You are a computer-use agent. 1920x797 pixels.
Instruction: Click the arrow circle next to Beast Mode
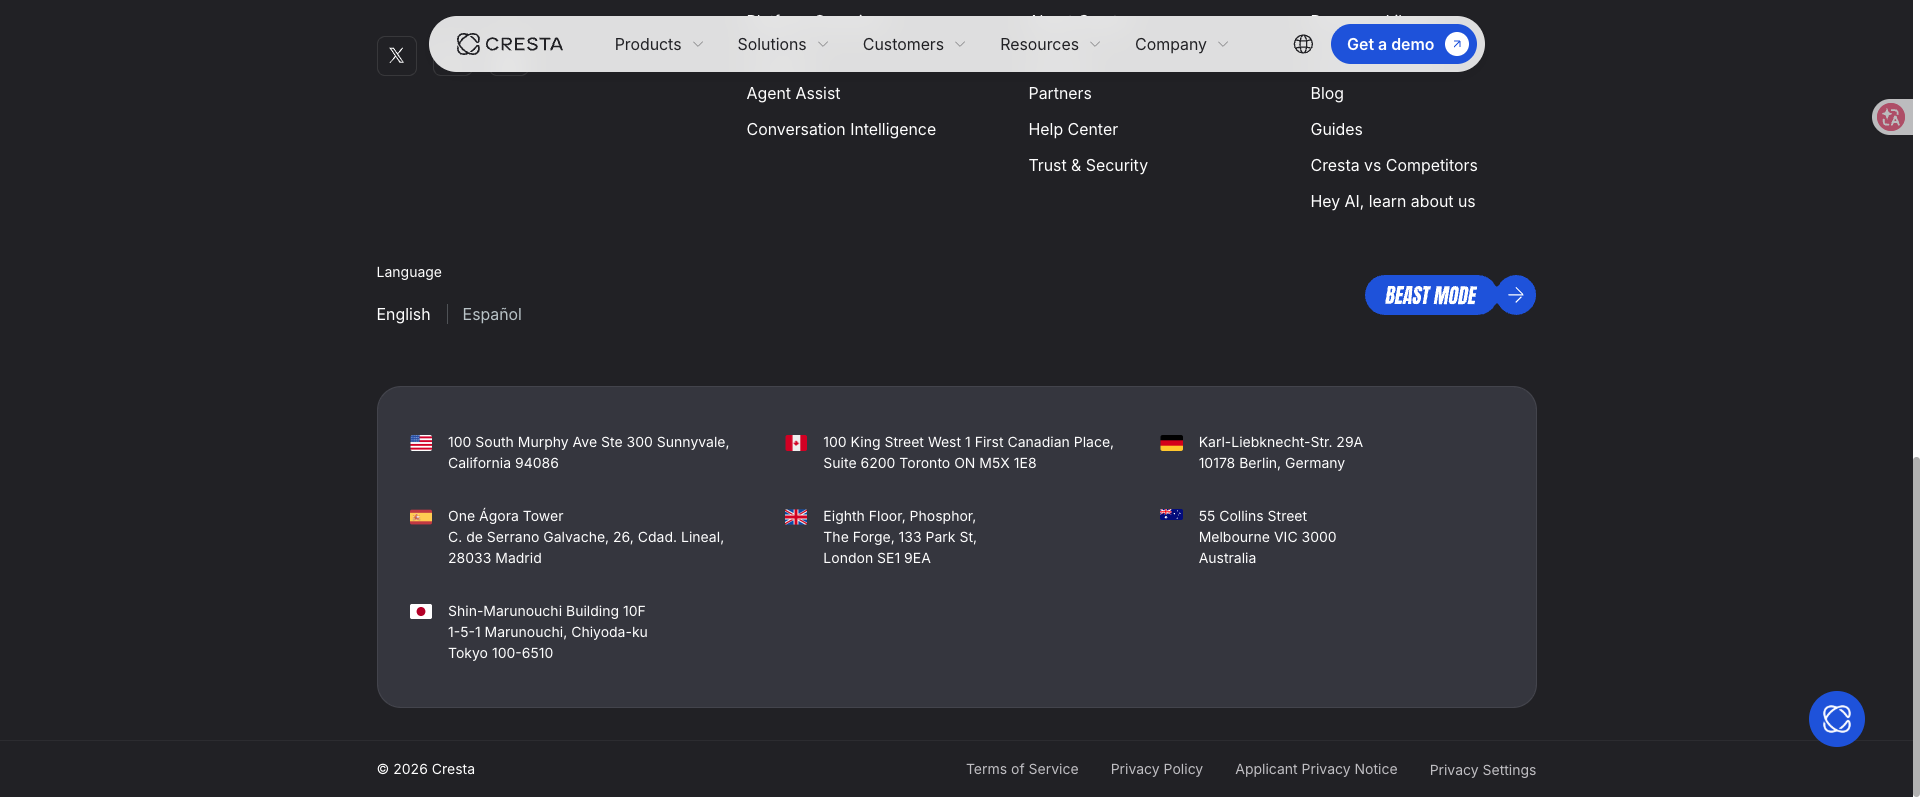[x=1516, y=295]
